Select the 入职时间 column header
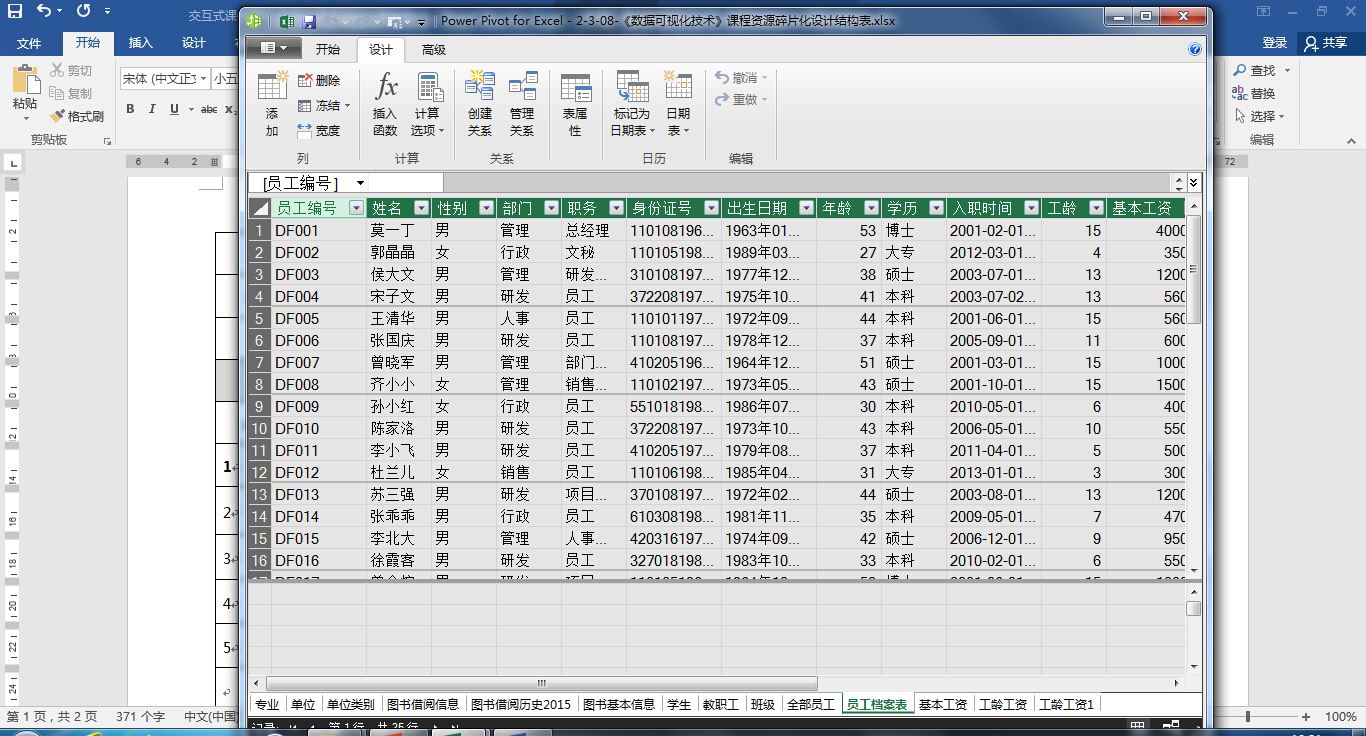Image resolution: width=1366 pixels, height=736 pixels. click(x=994, y=208)
